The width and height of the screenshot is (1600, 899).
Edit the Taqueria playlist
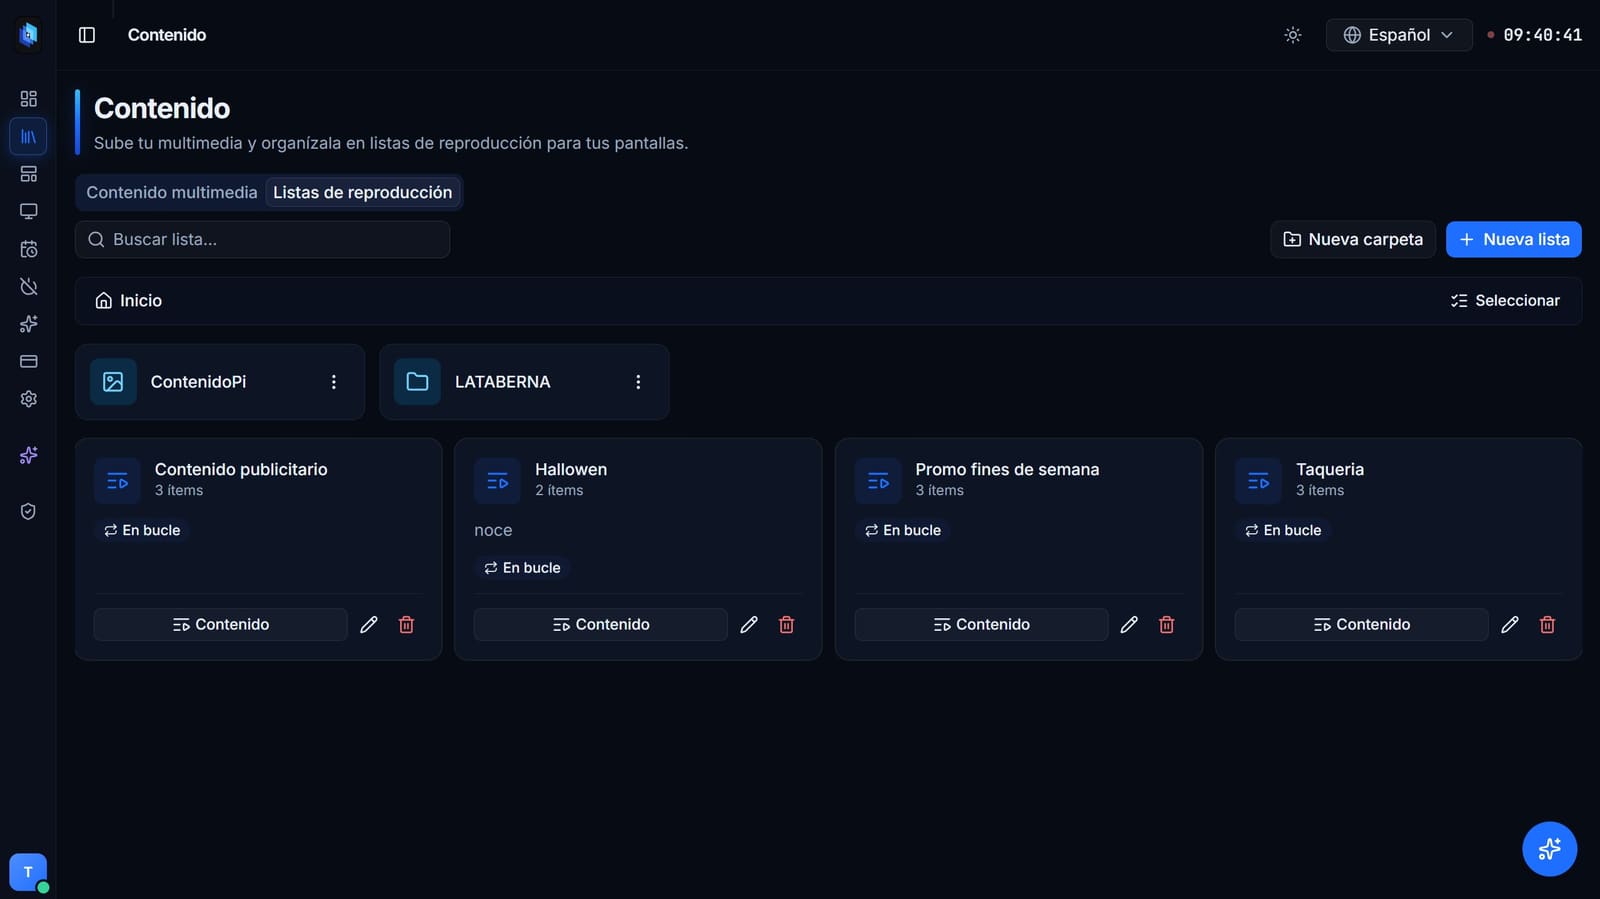pos(1510,625)
